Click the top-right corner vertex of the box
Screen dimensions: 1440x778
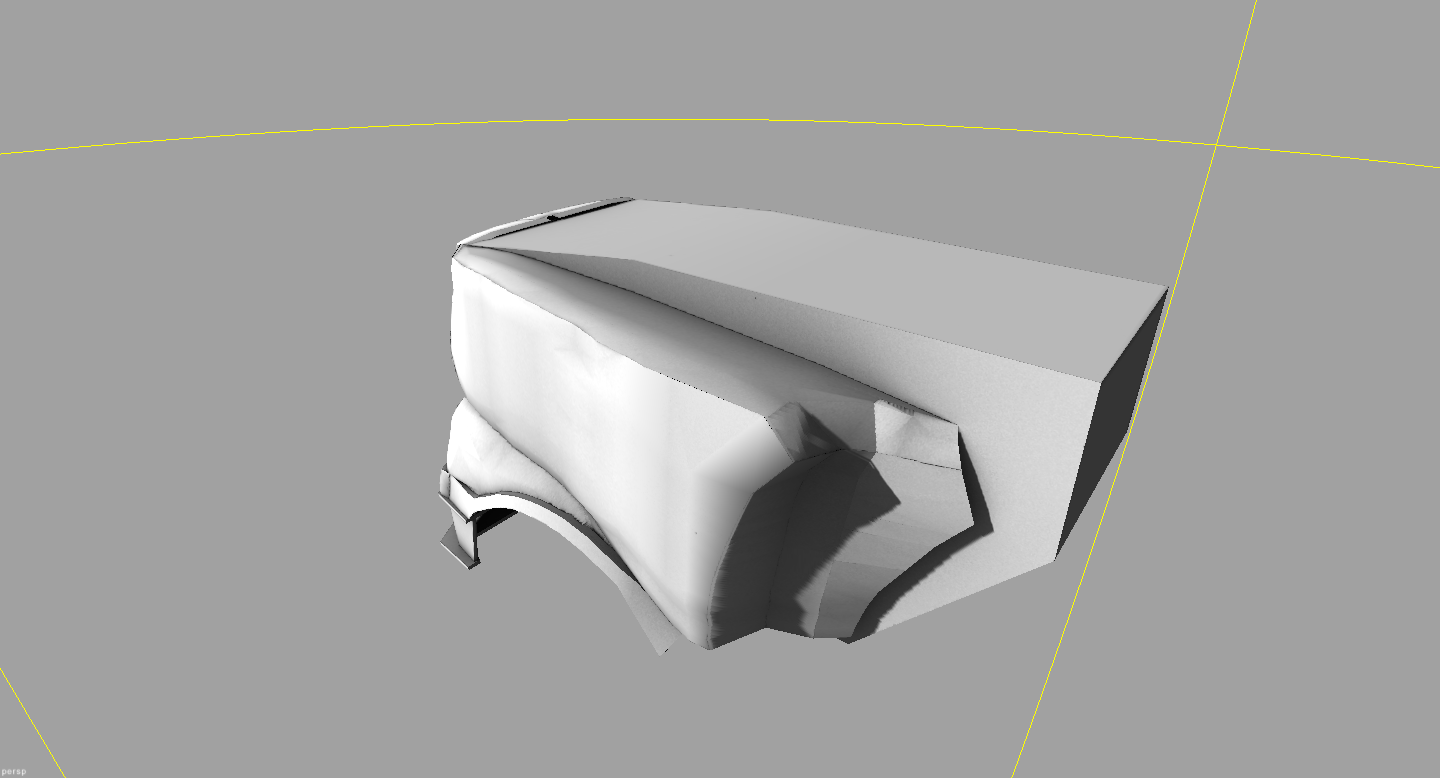click(x=1167, y=289)
